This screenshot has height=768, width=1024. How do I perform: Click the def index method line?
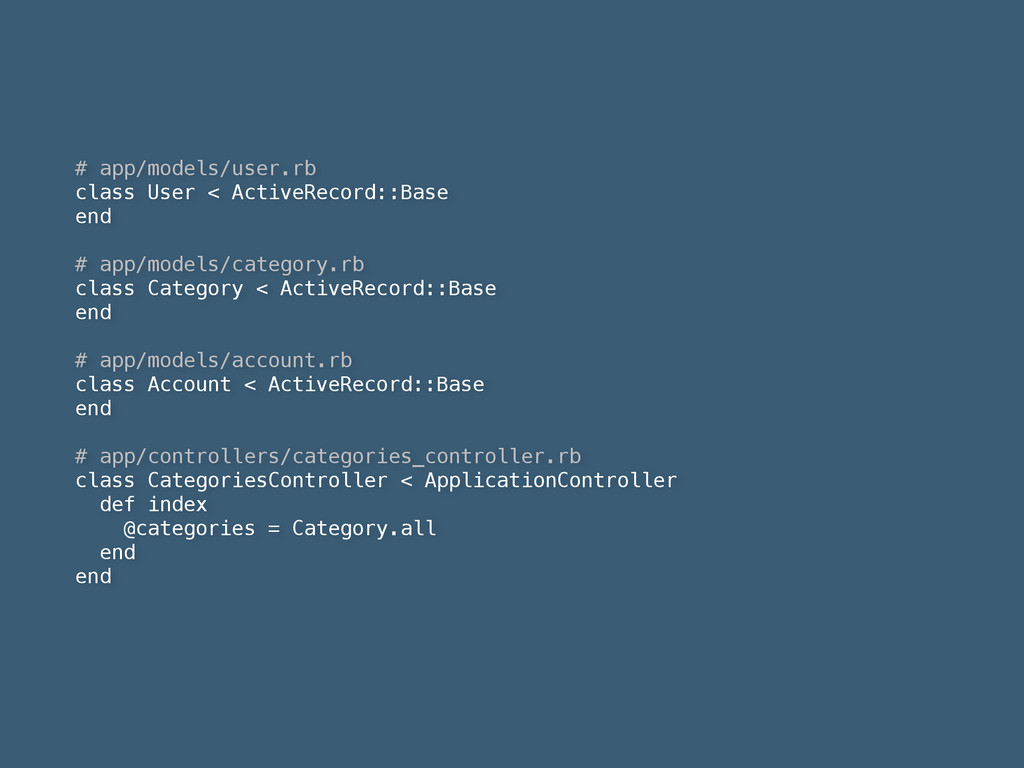(153, 505)
